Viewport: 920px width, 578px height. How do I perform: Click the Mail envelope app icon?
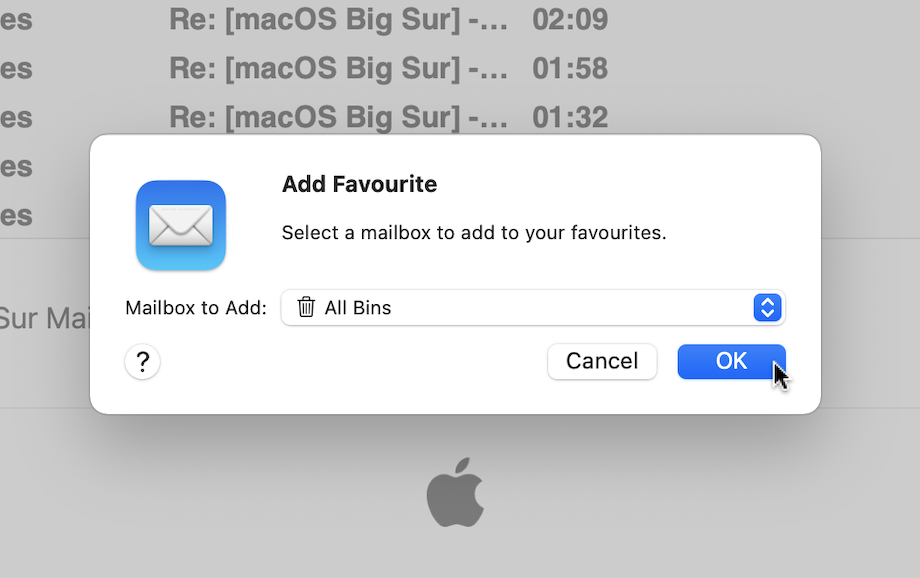(x=181, y=225)
